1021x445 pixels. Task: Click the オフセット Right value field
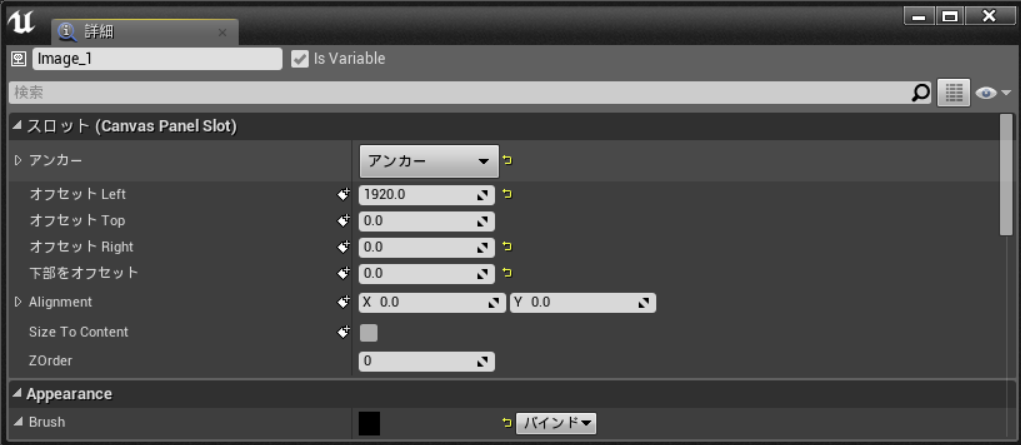(427, 247)
